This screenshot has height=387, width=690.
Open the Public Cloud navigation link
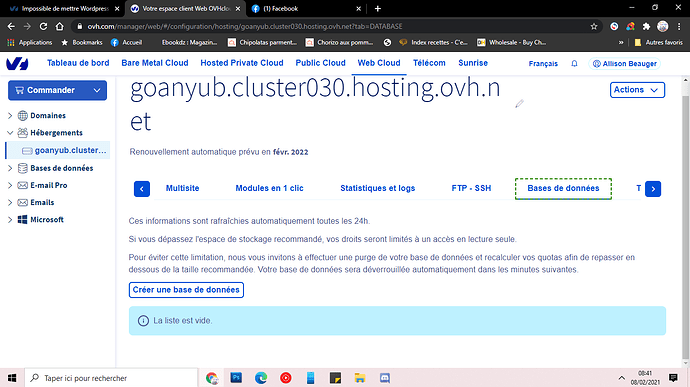point(320,63)
